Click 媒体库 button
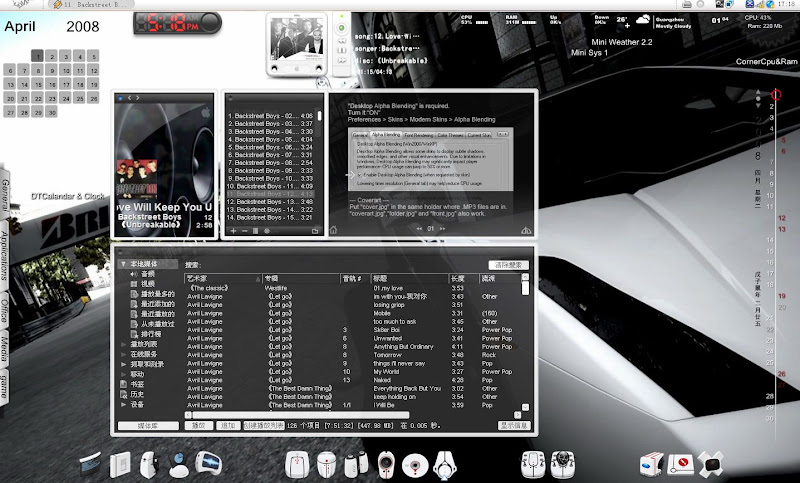 [x=148, y=425]
